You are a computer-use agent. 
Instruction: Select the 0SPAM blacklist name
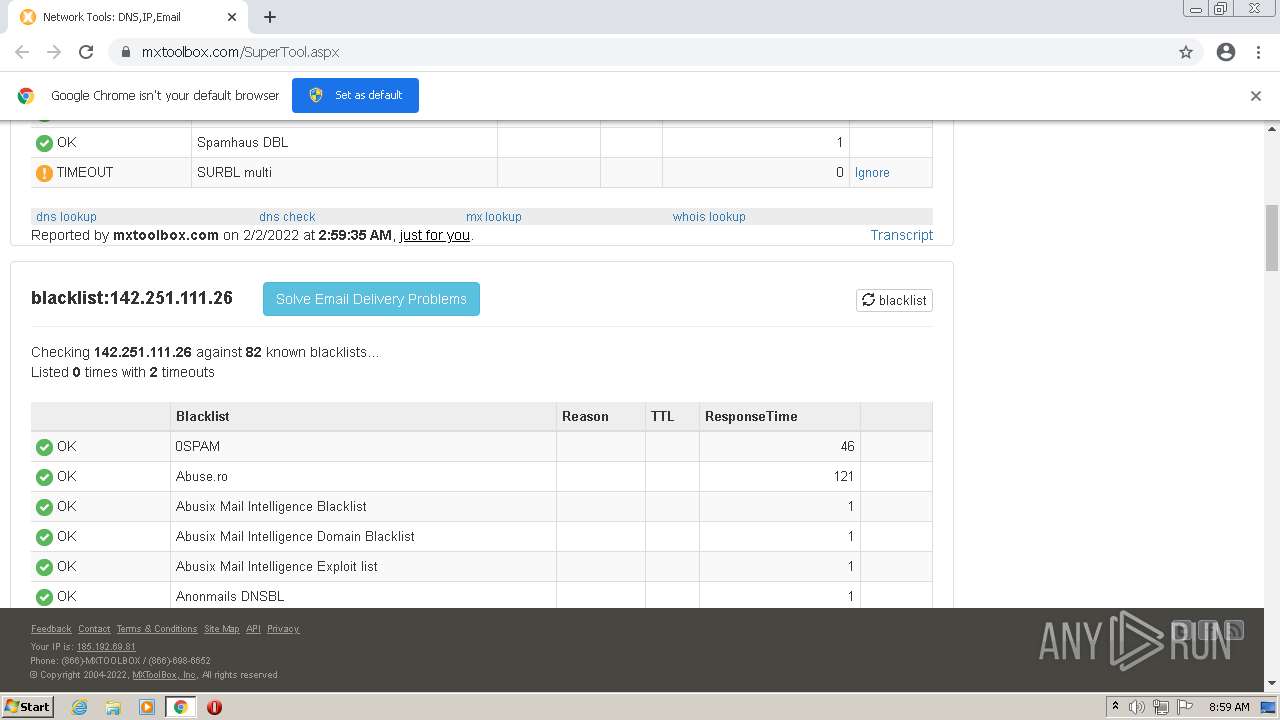coord(198,446)
